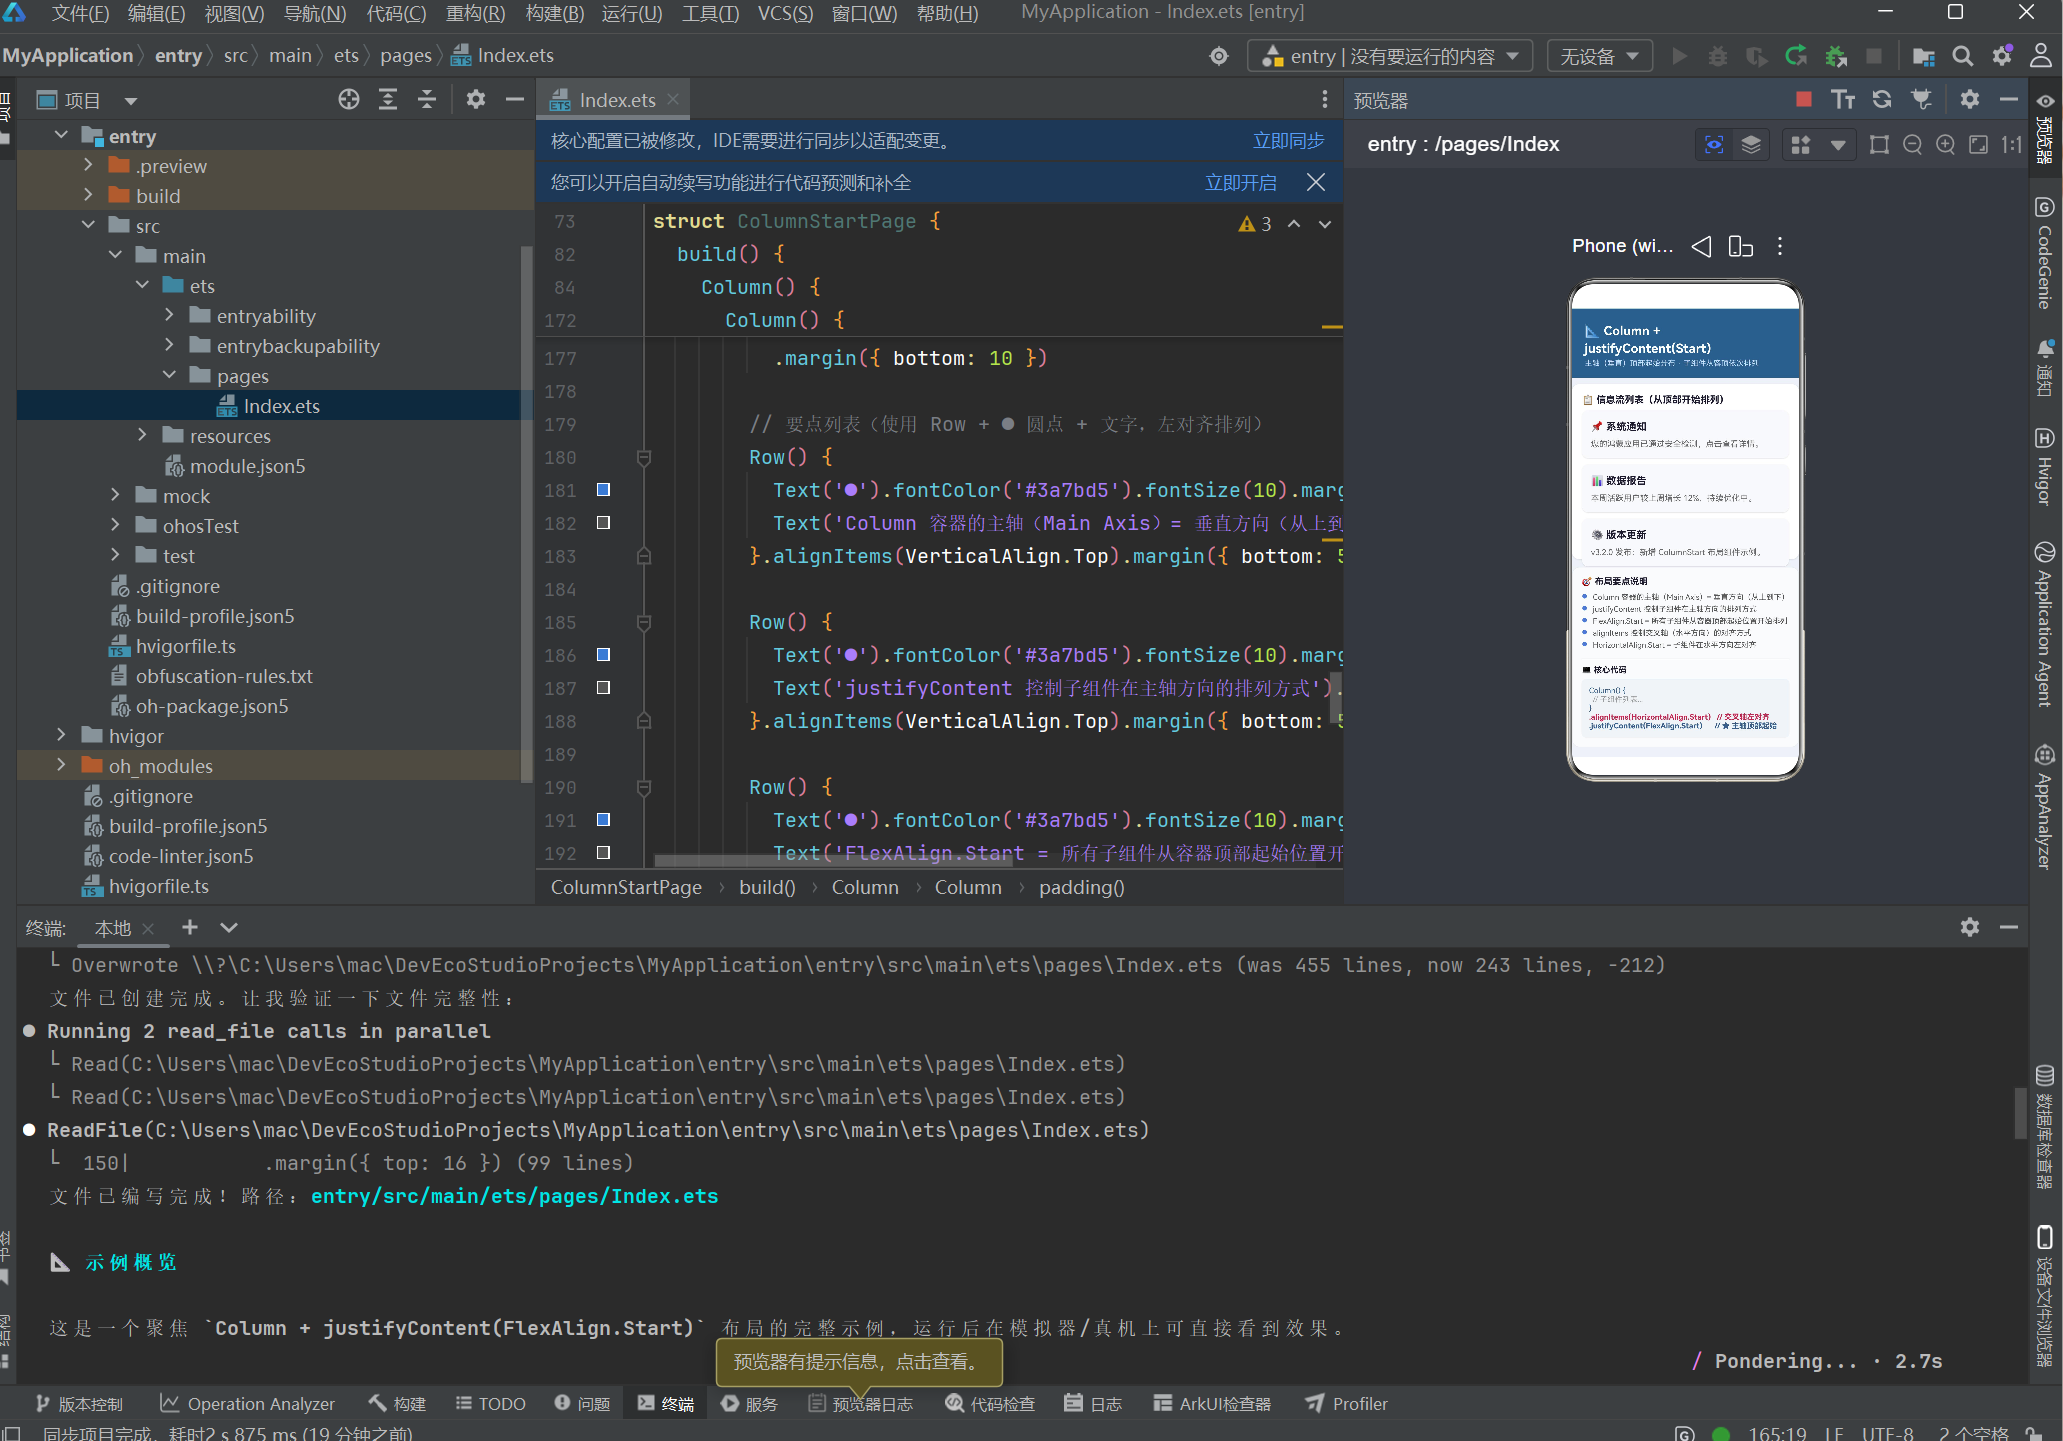The width and height of the screenshot is (2063, 1441).
Task: Open IDE settings gear in main toolbar
Action: point(2002,56)
